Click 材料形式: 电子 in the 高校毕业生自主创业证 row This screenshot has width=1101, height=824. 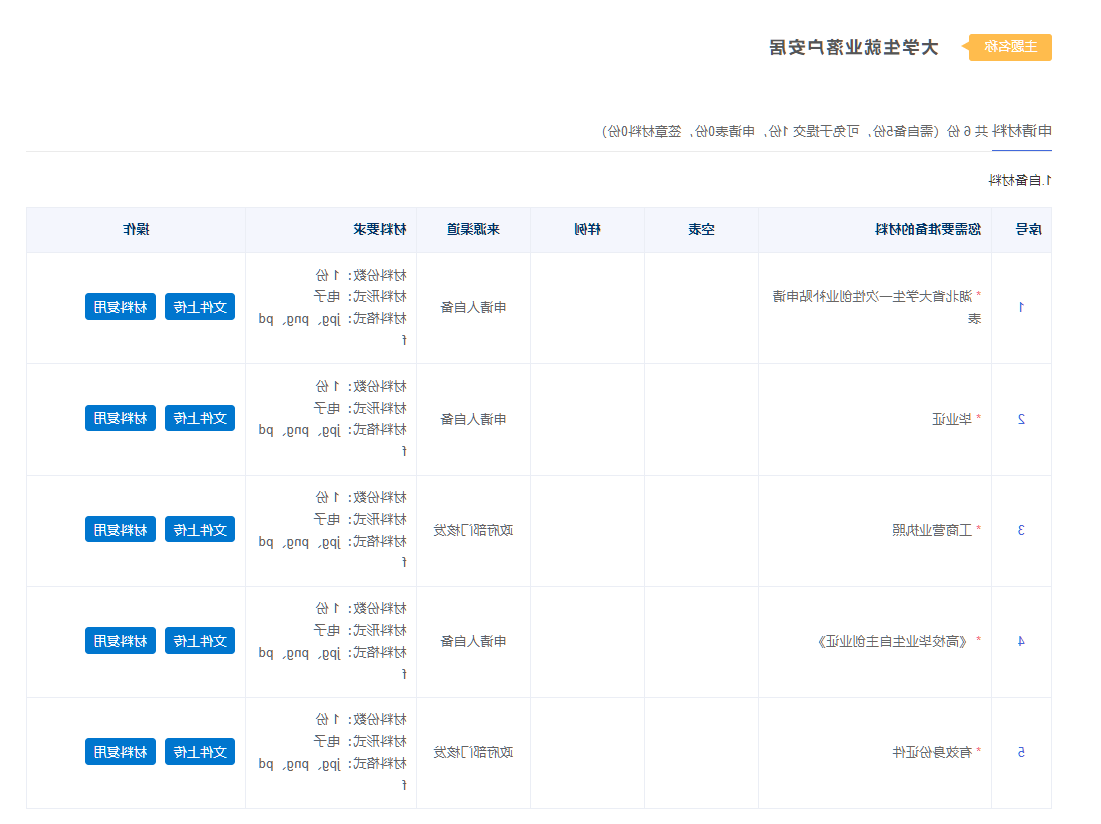click(x=360, y=630)
